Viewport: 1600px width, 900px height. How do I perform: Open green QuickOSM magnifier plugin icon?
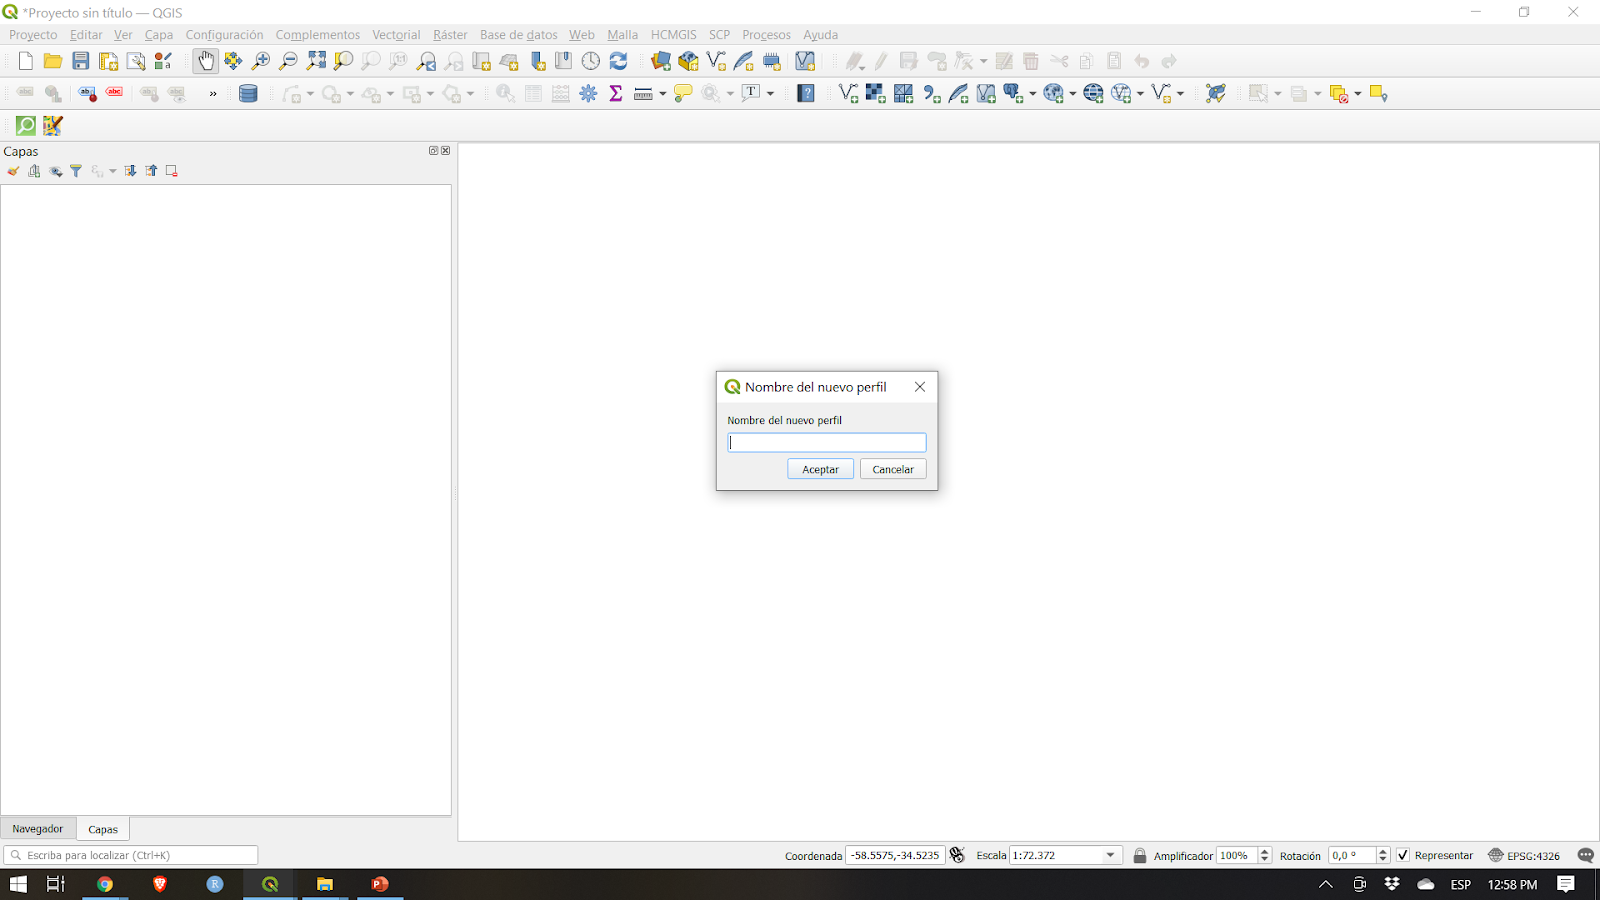(26, 125)
